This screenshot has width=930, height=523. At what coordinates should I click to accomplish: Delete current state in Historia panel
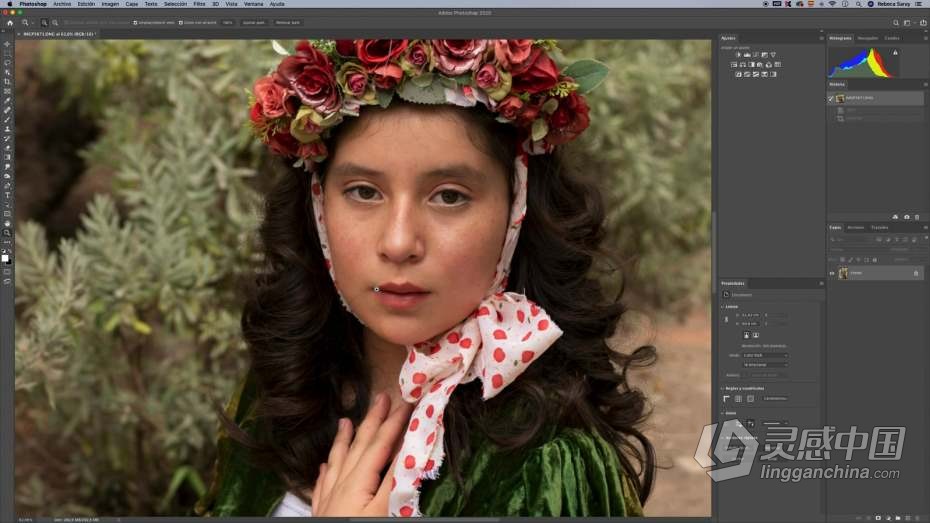pos(917,217)
